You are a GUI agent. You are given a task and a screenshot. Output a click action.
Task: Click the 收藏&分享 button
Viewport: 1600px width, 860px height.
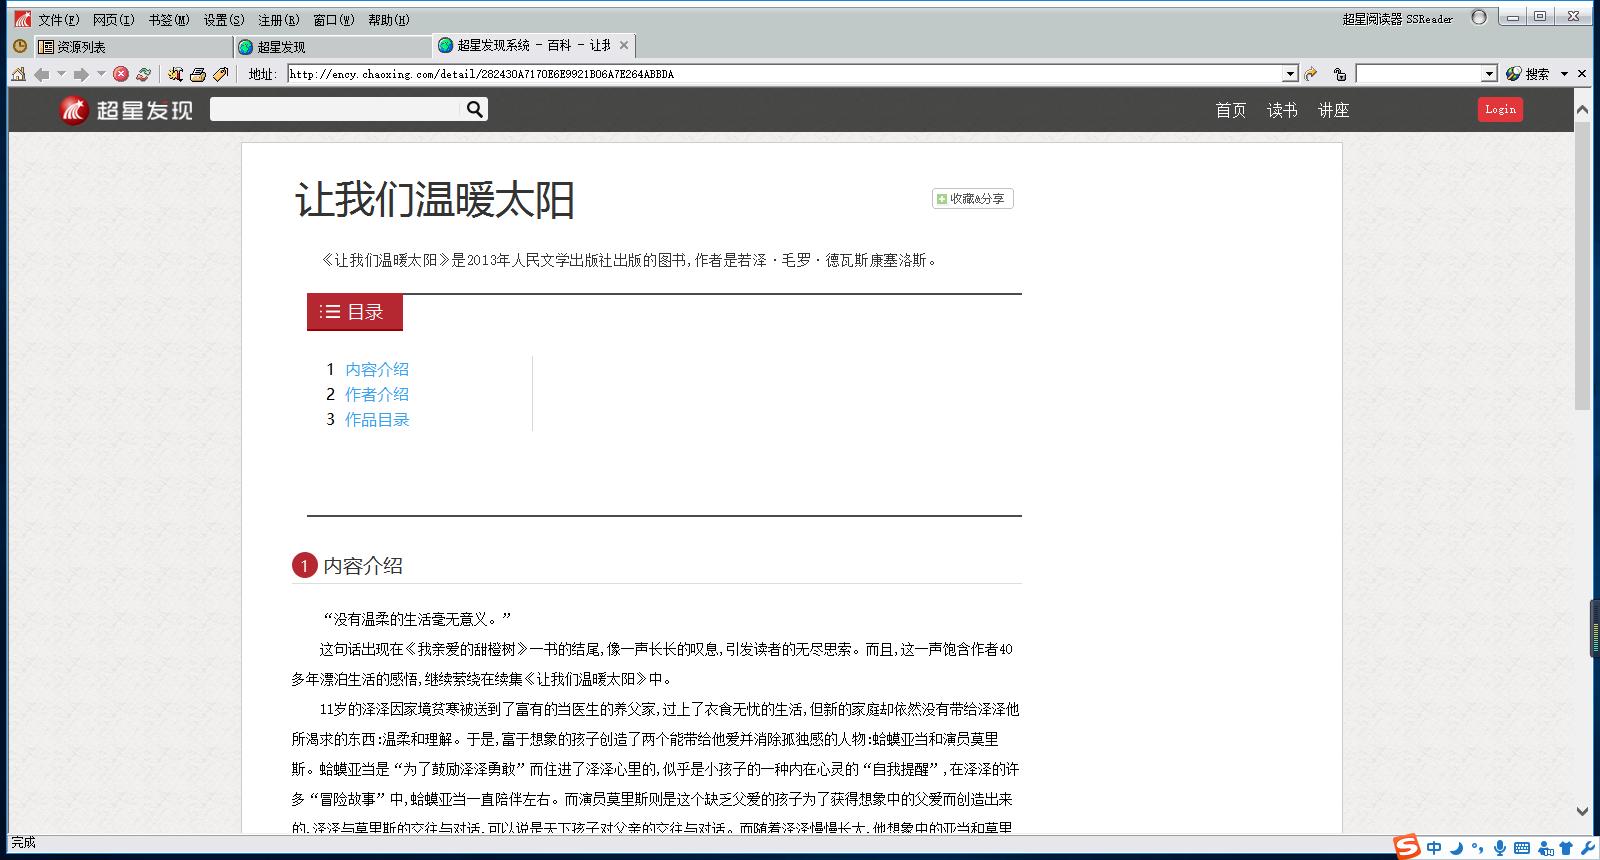pyautogui.click(x=972, y=199)
